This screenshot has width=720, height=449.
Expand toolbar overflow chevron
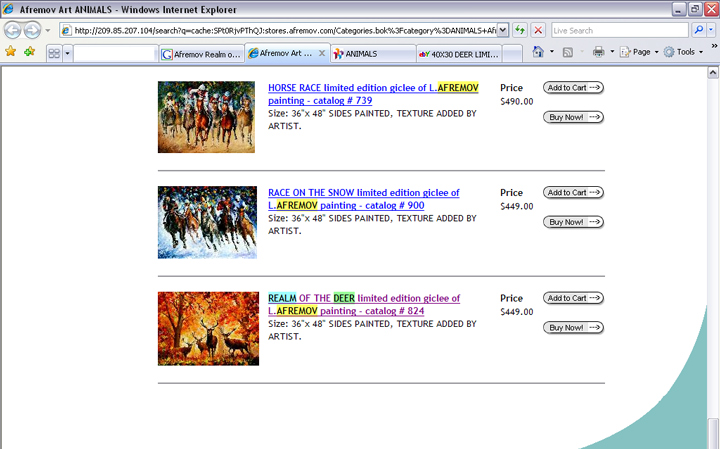coord(714,46)
